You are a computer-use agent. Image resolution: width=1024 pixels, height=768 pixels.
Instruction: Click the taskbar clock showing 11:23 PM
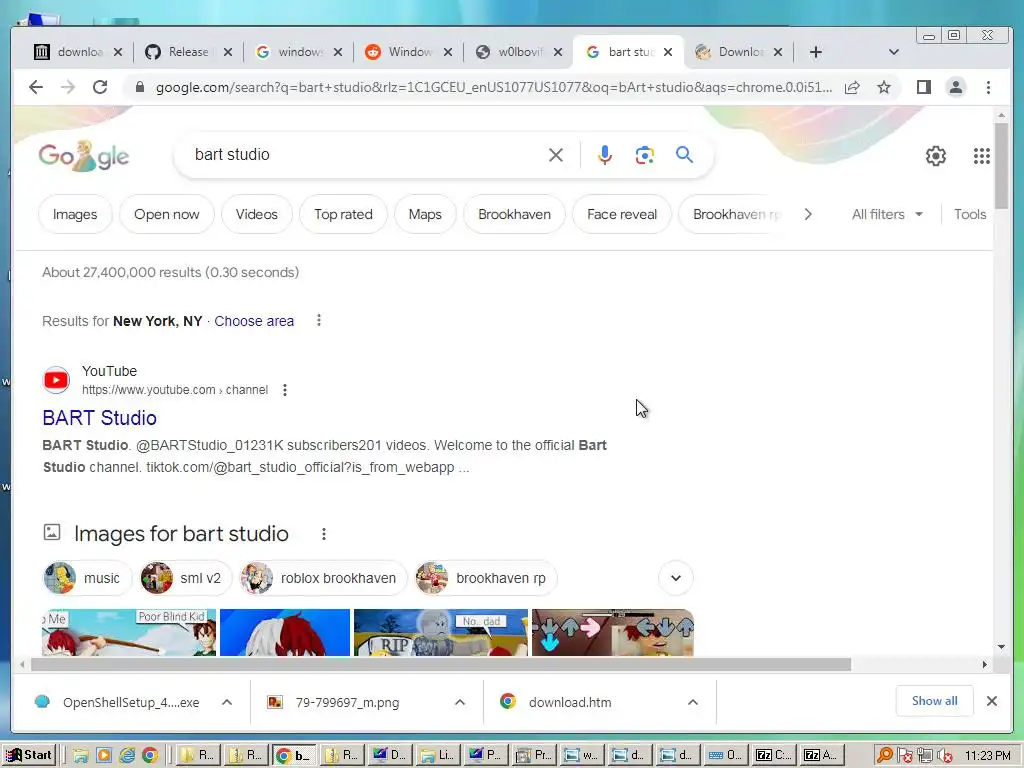click(x=987, y=756)
